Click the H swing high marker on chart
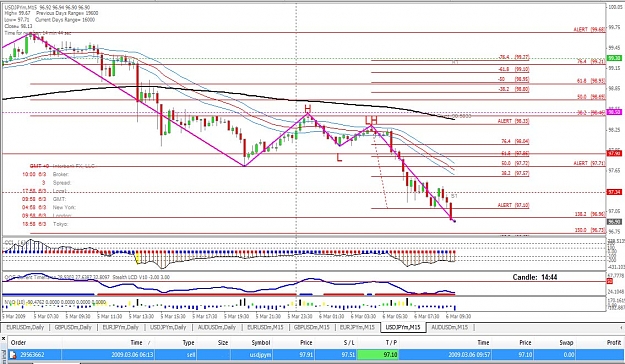The width and height of the screenshot is (625, 364). pos(307,108)
